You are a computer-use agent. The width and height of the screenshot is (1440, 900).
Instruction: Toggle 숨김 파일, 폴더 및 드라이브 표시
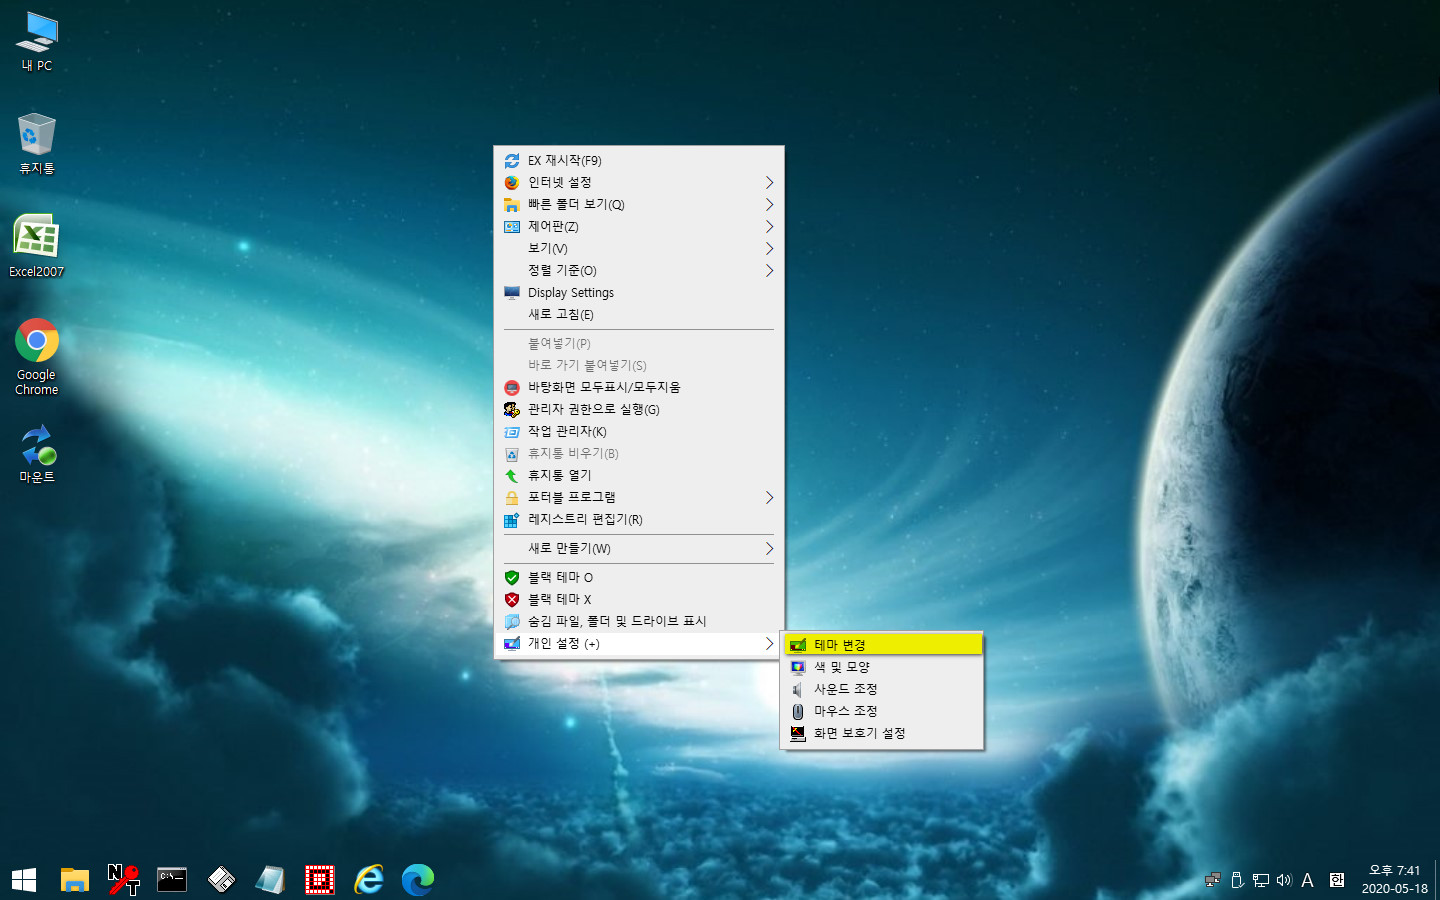tap(639, 622)
